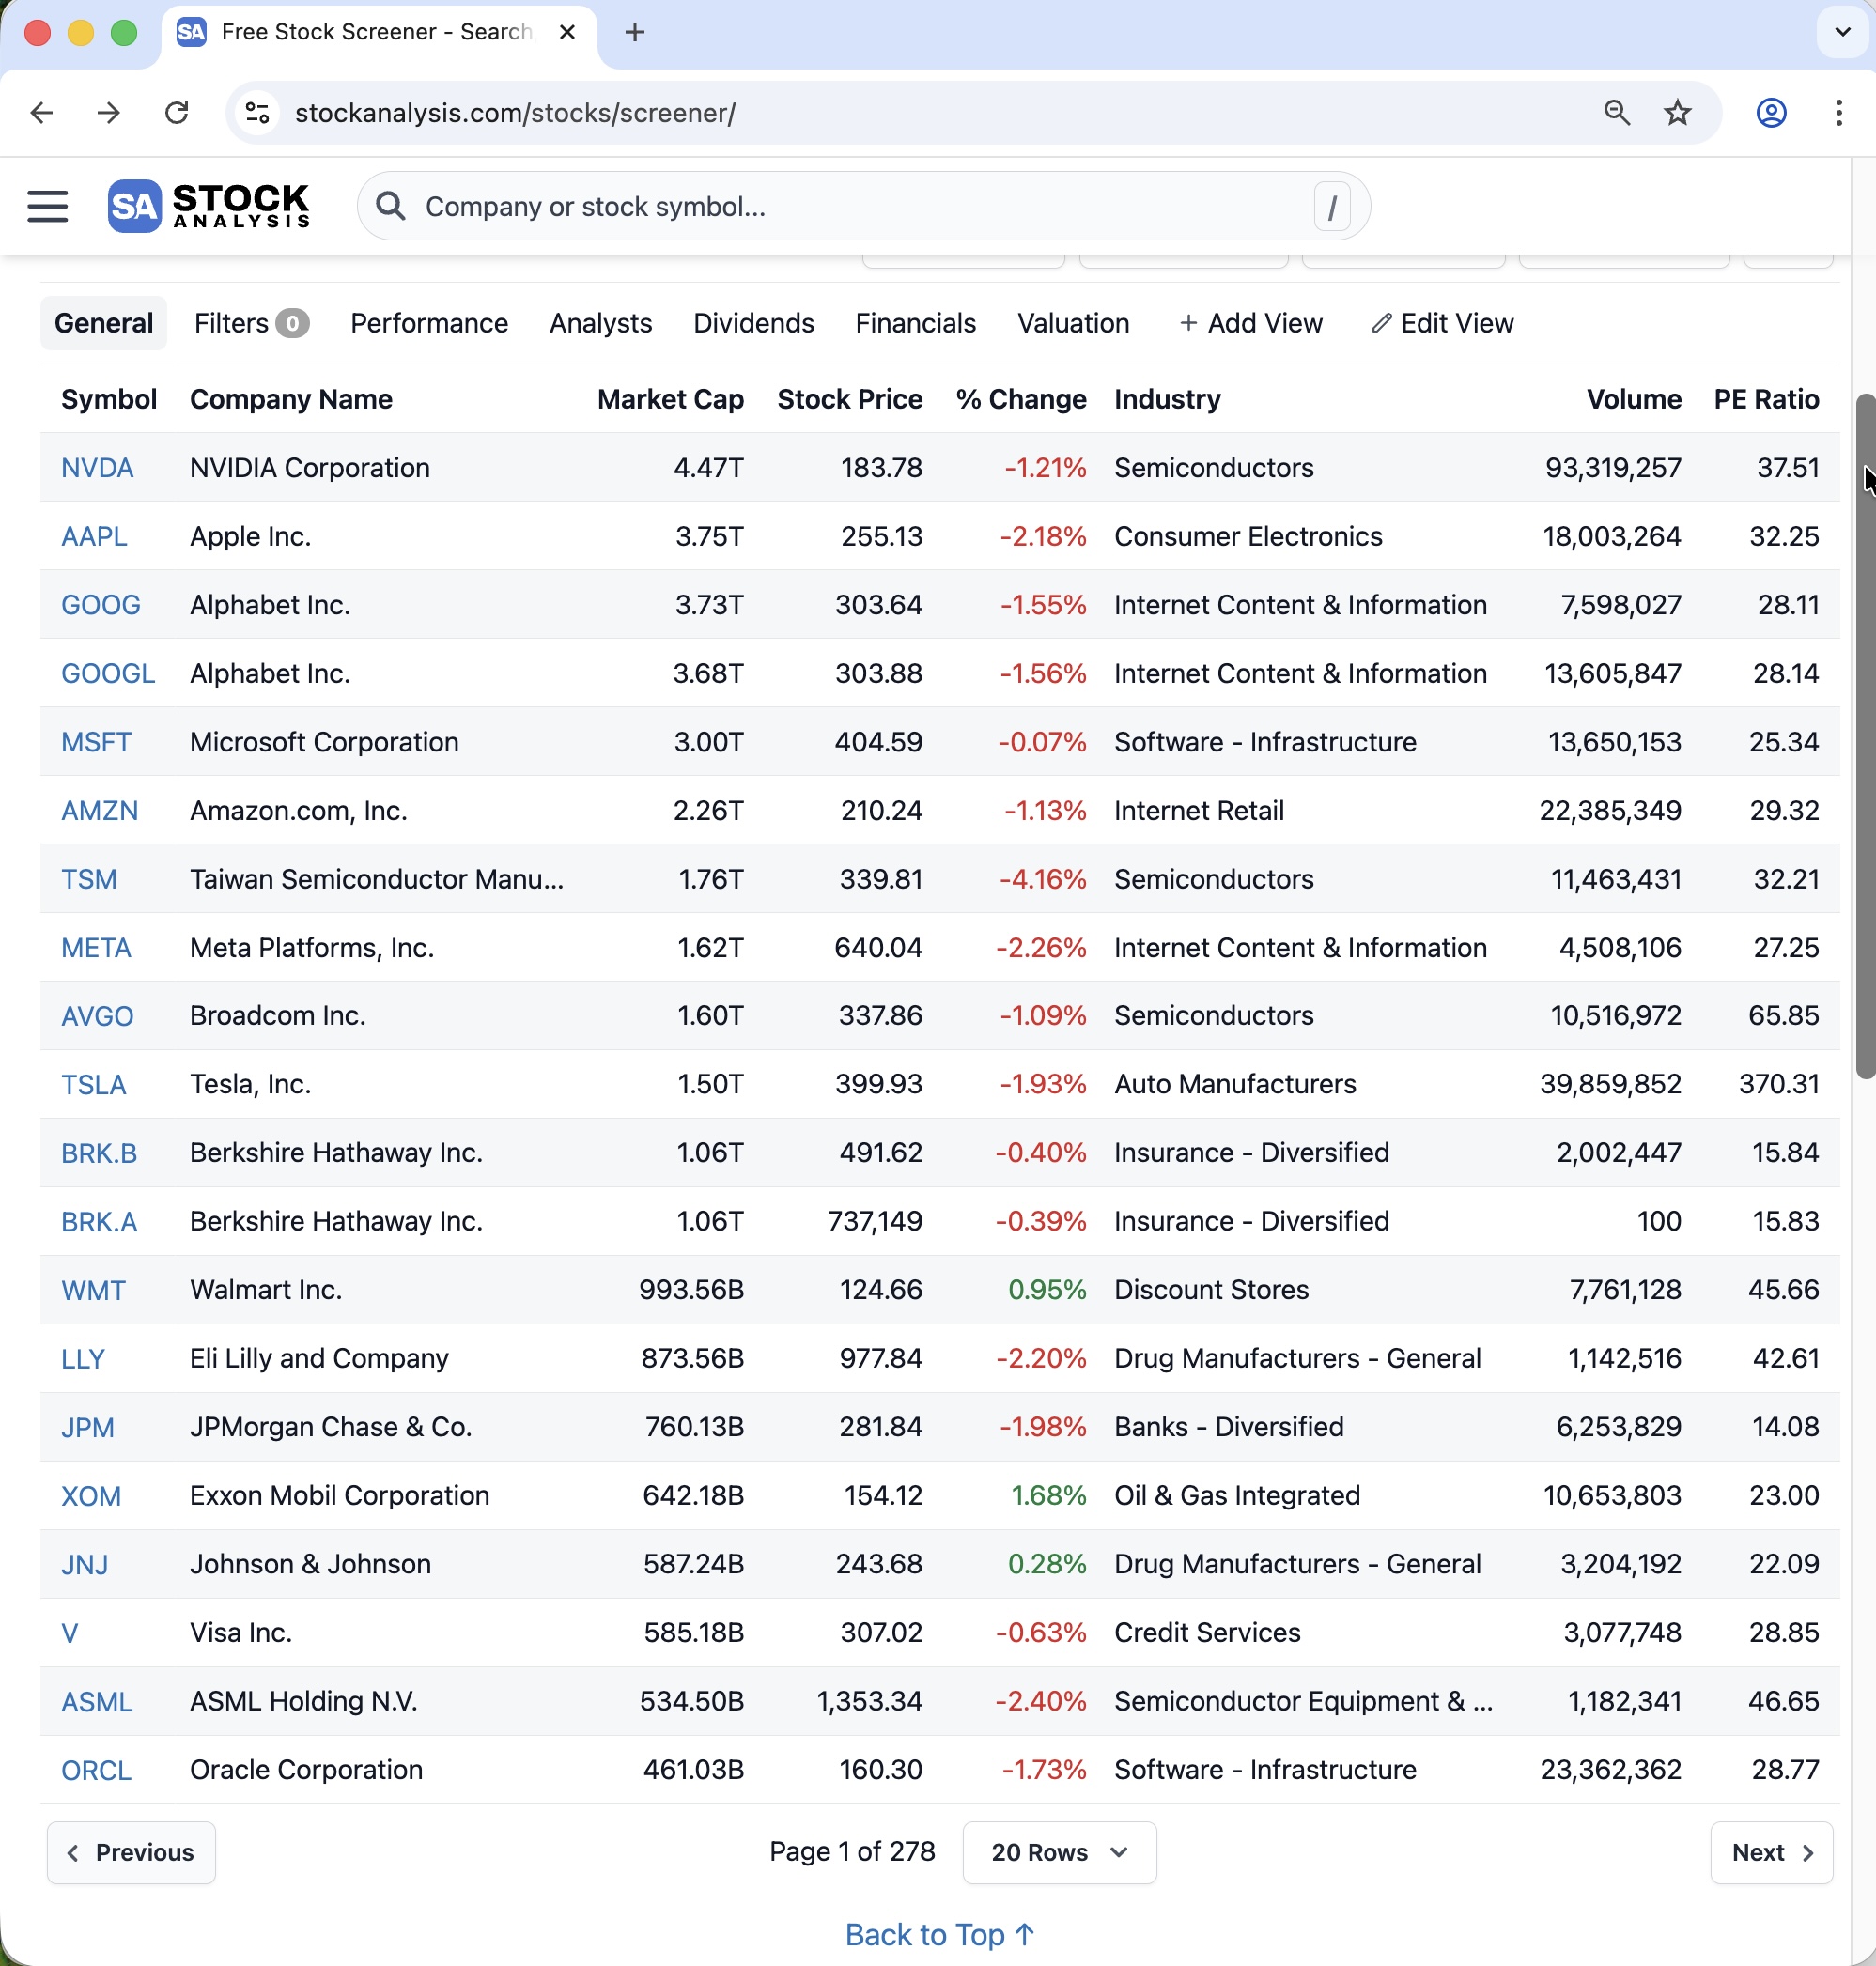Click the Edit View pencil button

coord(1442,323)
